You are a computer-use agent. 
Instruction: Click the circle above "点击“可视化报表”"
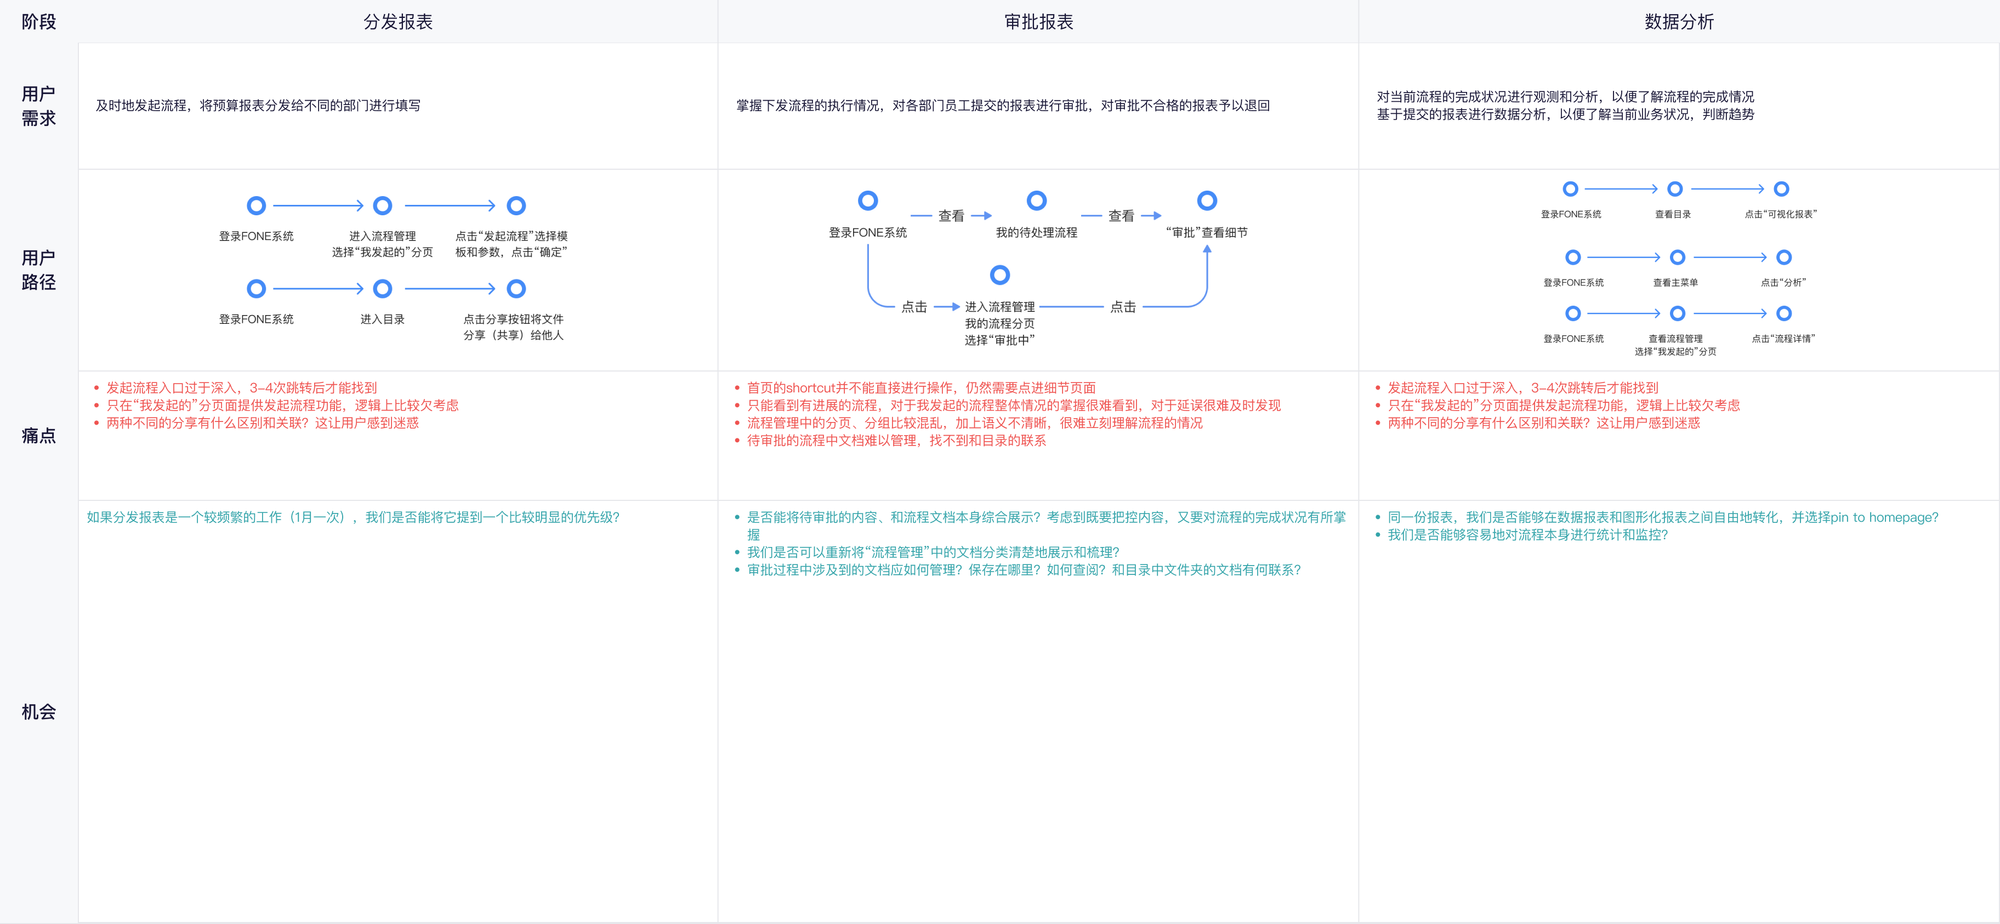point(1781,189)
